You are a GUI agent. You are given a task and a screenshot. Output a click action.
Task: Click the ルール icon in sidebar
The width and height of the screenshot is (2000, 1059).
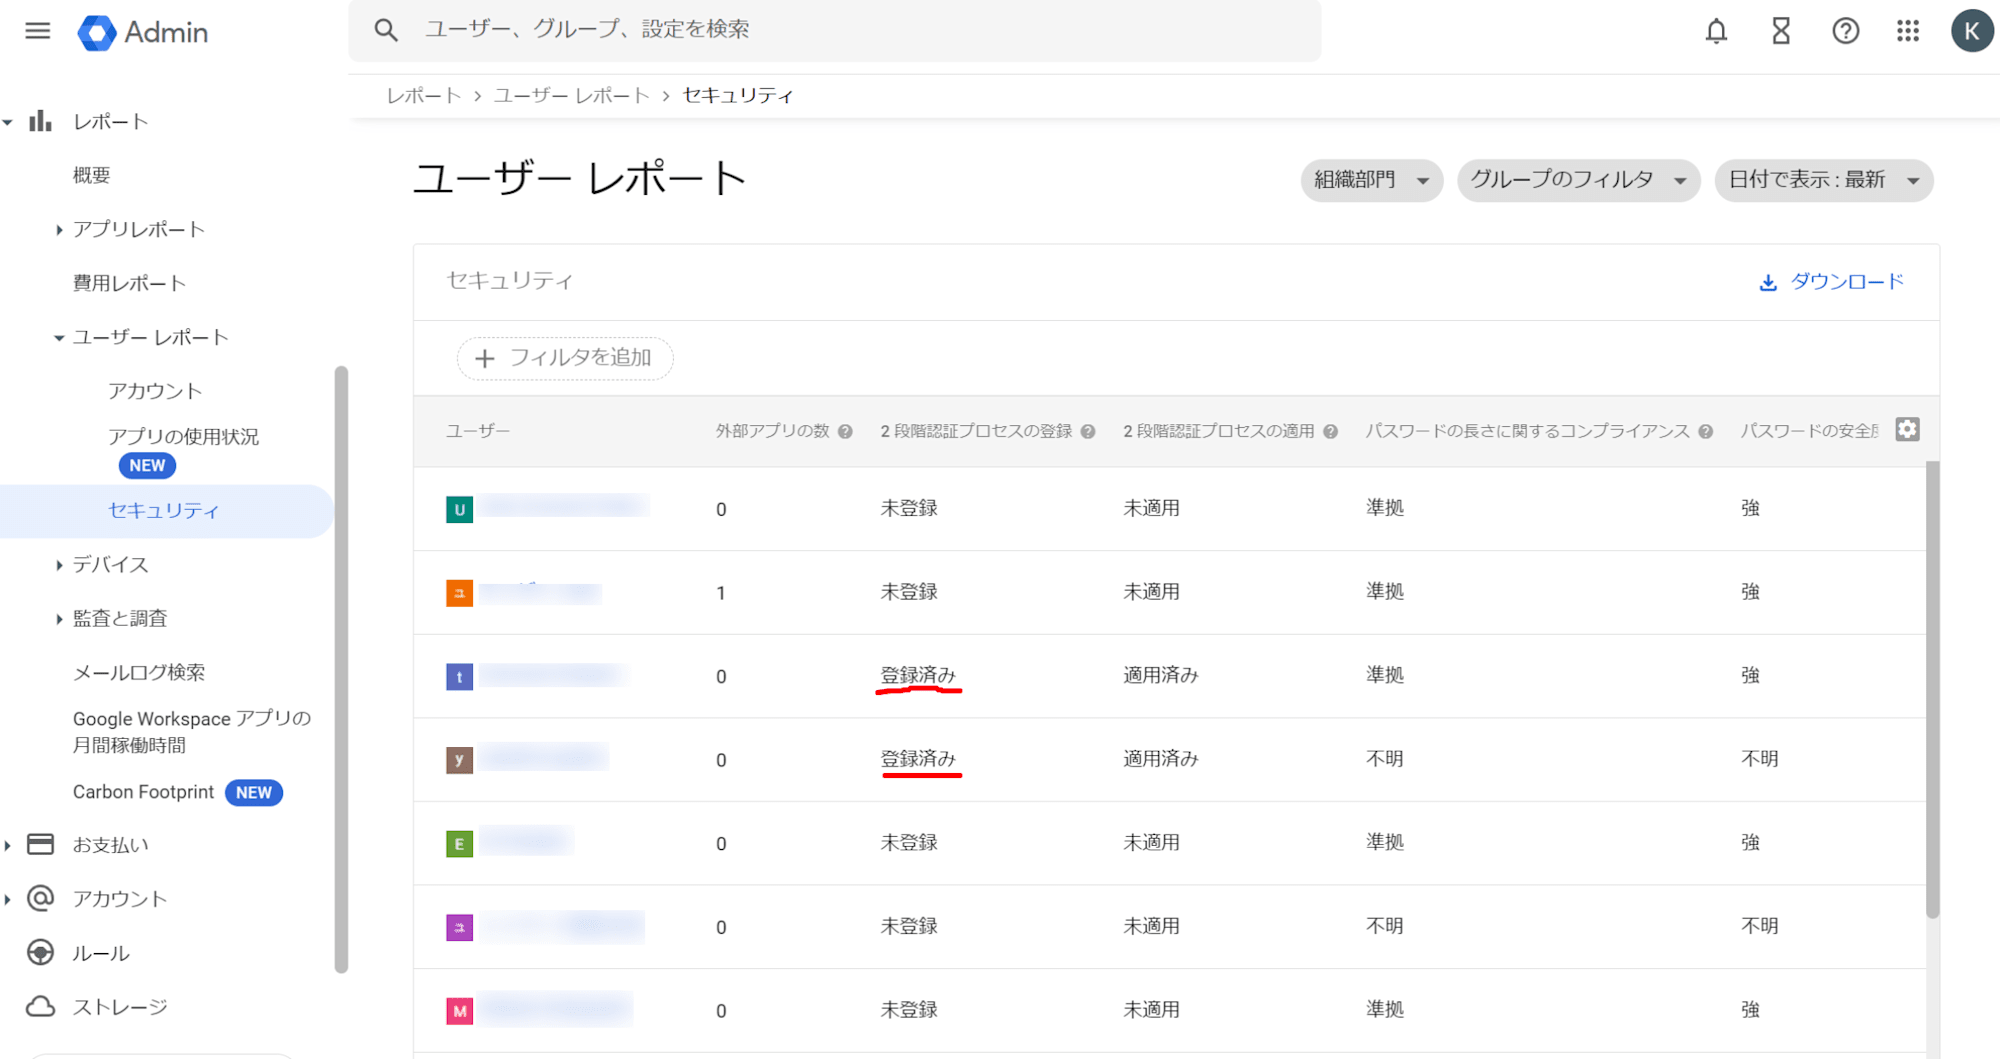(40, 952)
